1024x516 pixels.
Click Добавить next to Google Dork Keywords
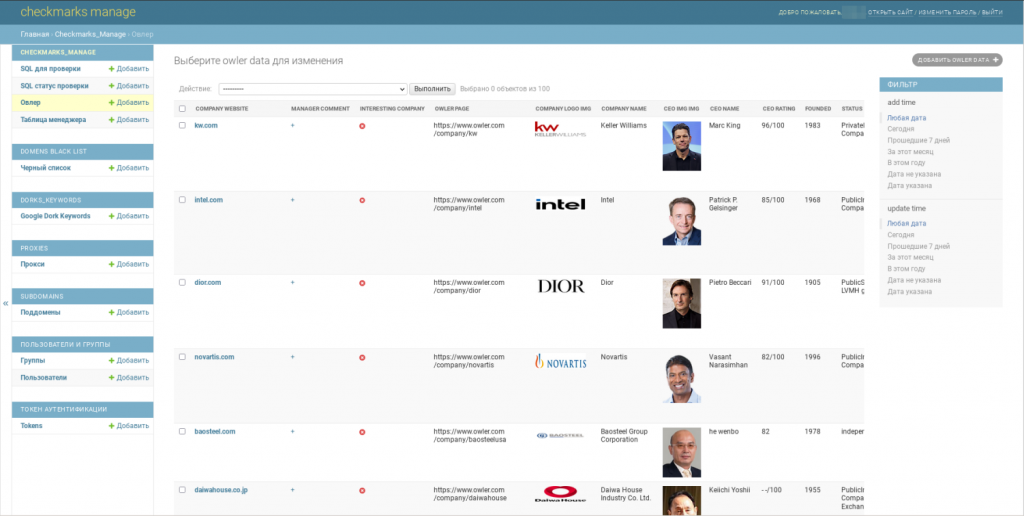tap(129, 216)
